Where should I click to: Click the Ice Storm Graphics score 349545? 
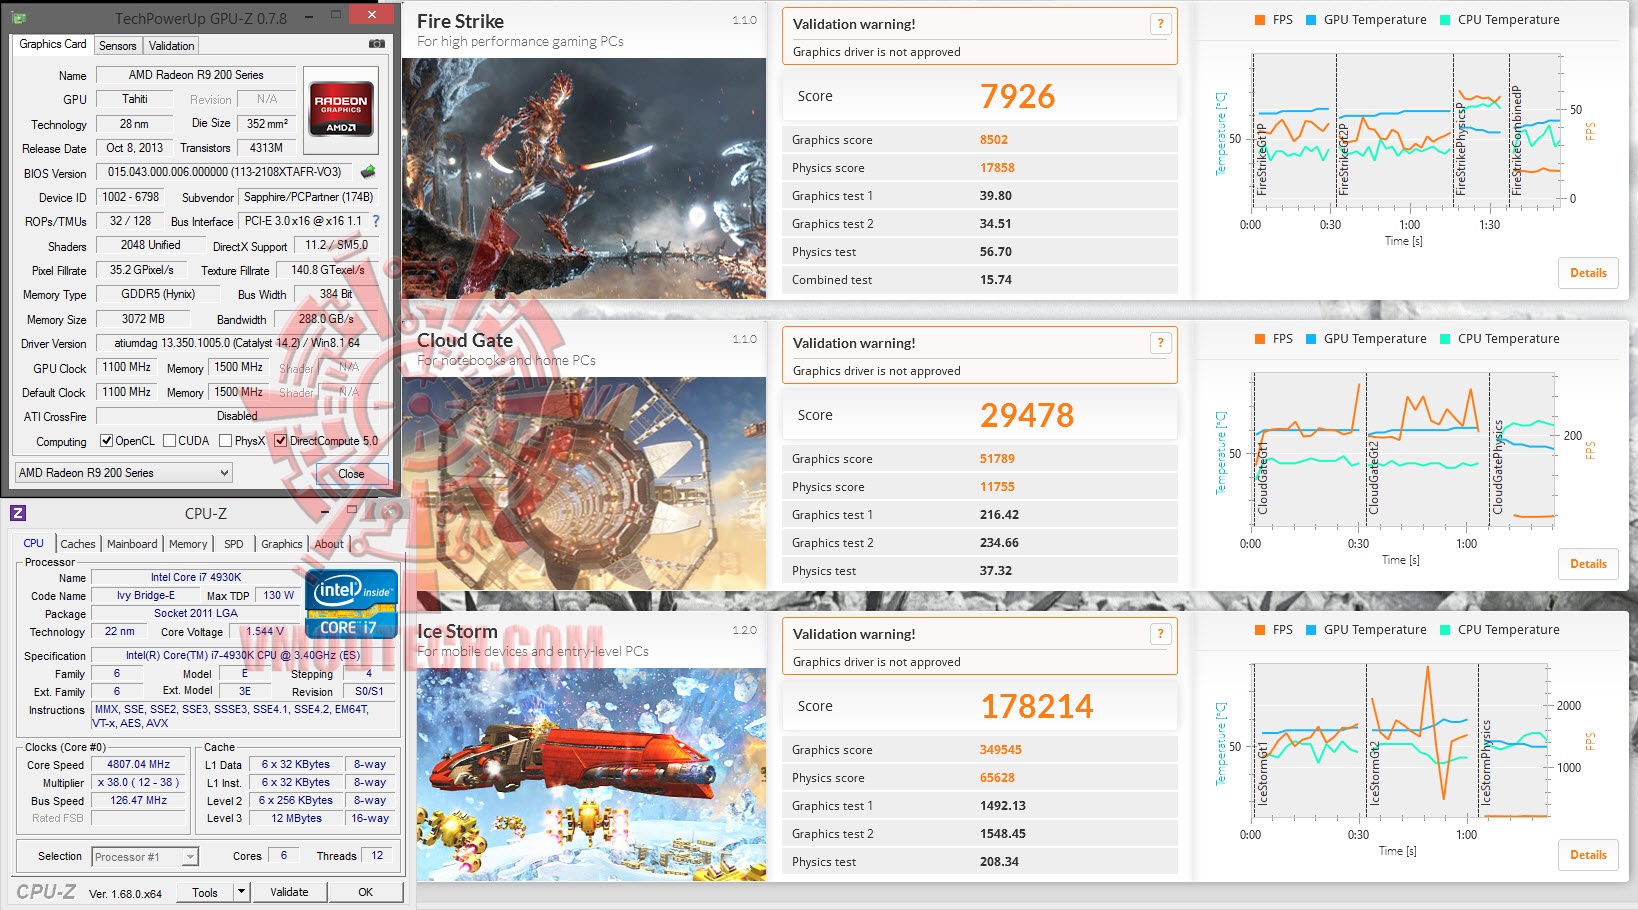click(1000, 750)
